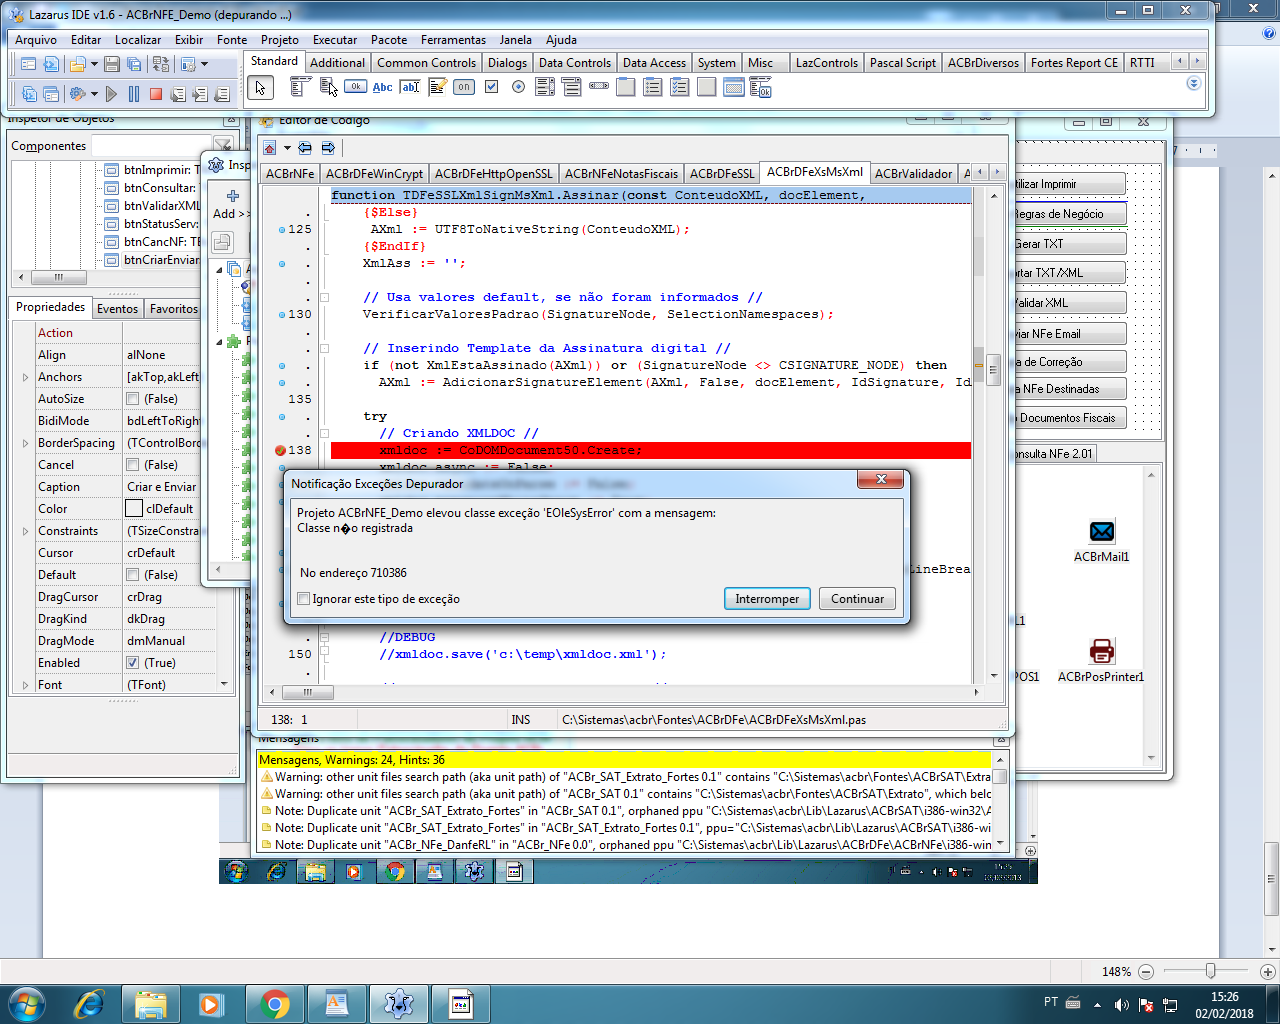Image resolution: width=1280 pixels, height=1024 pixels.
Task: Pick the TRadioButton component icon
Action: [518, 87]
